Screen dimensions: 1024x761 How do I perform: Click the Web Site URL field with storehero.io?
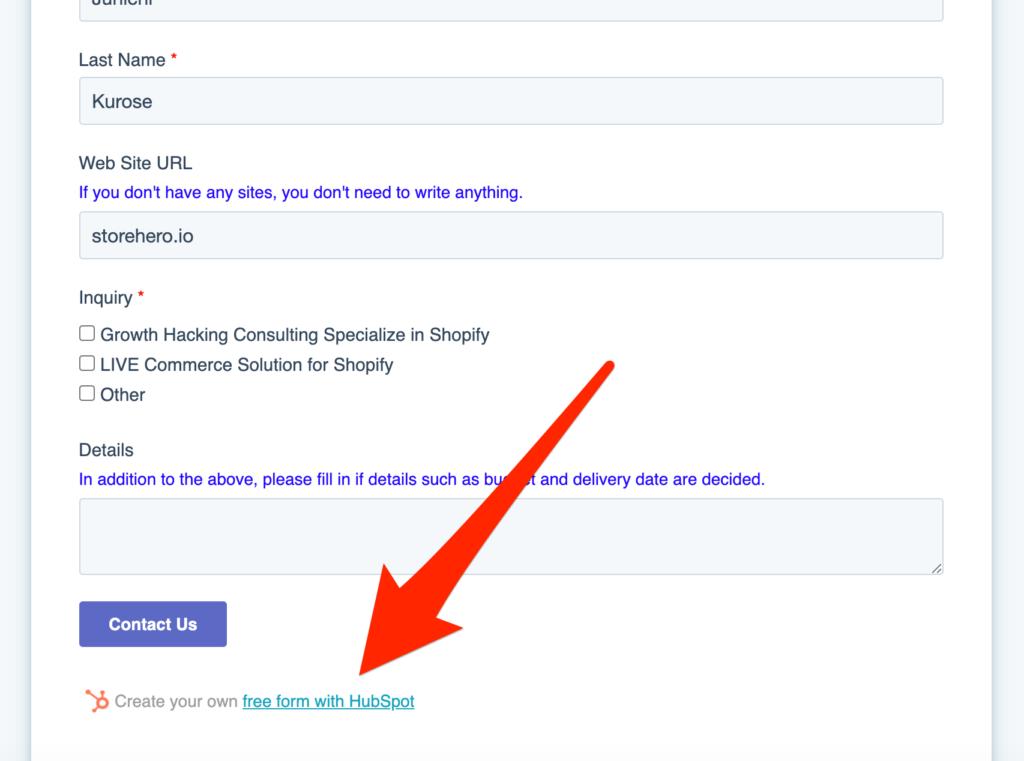[x=511, y=235]
